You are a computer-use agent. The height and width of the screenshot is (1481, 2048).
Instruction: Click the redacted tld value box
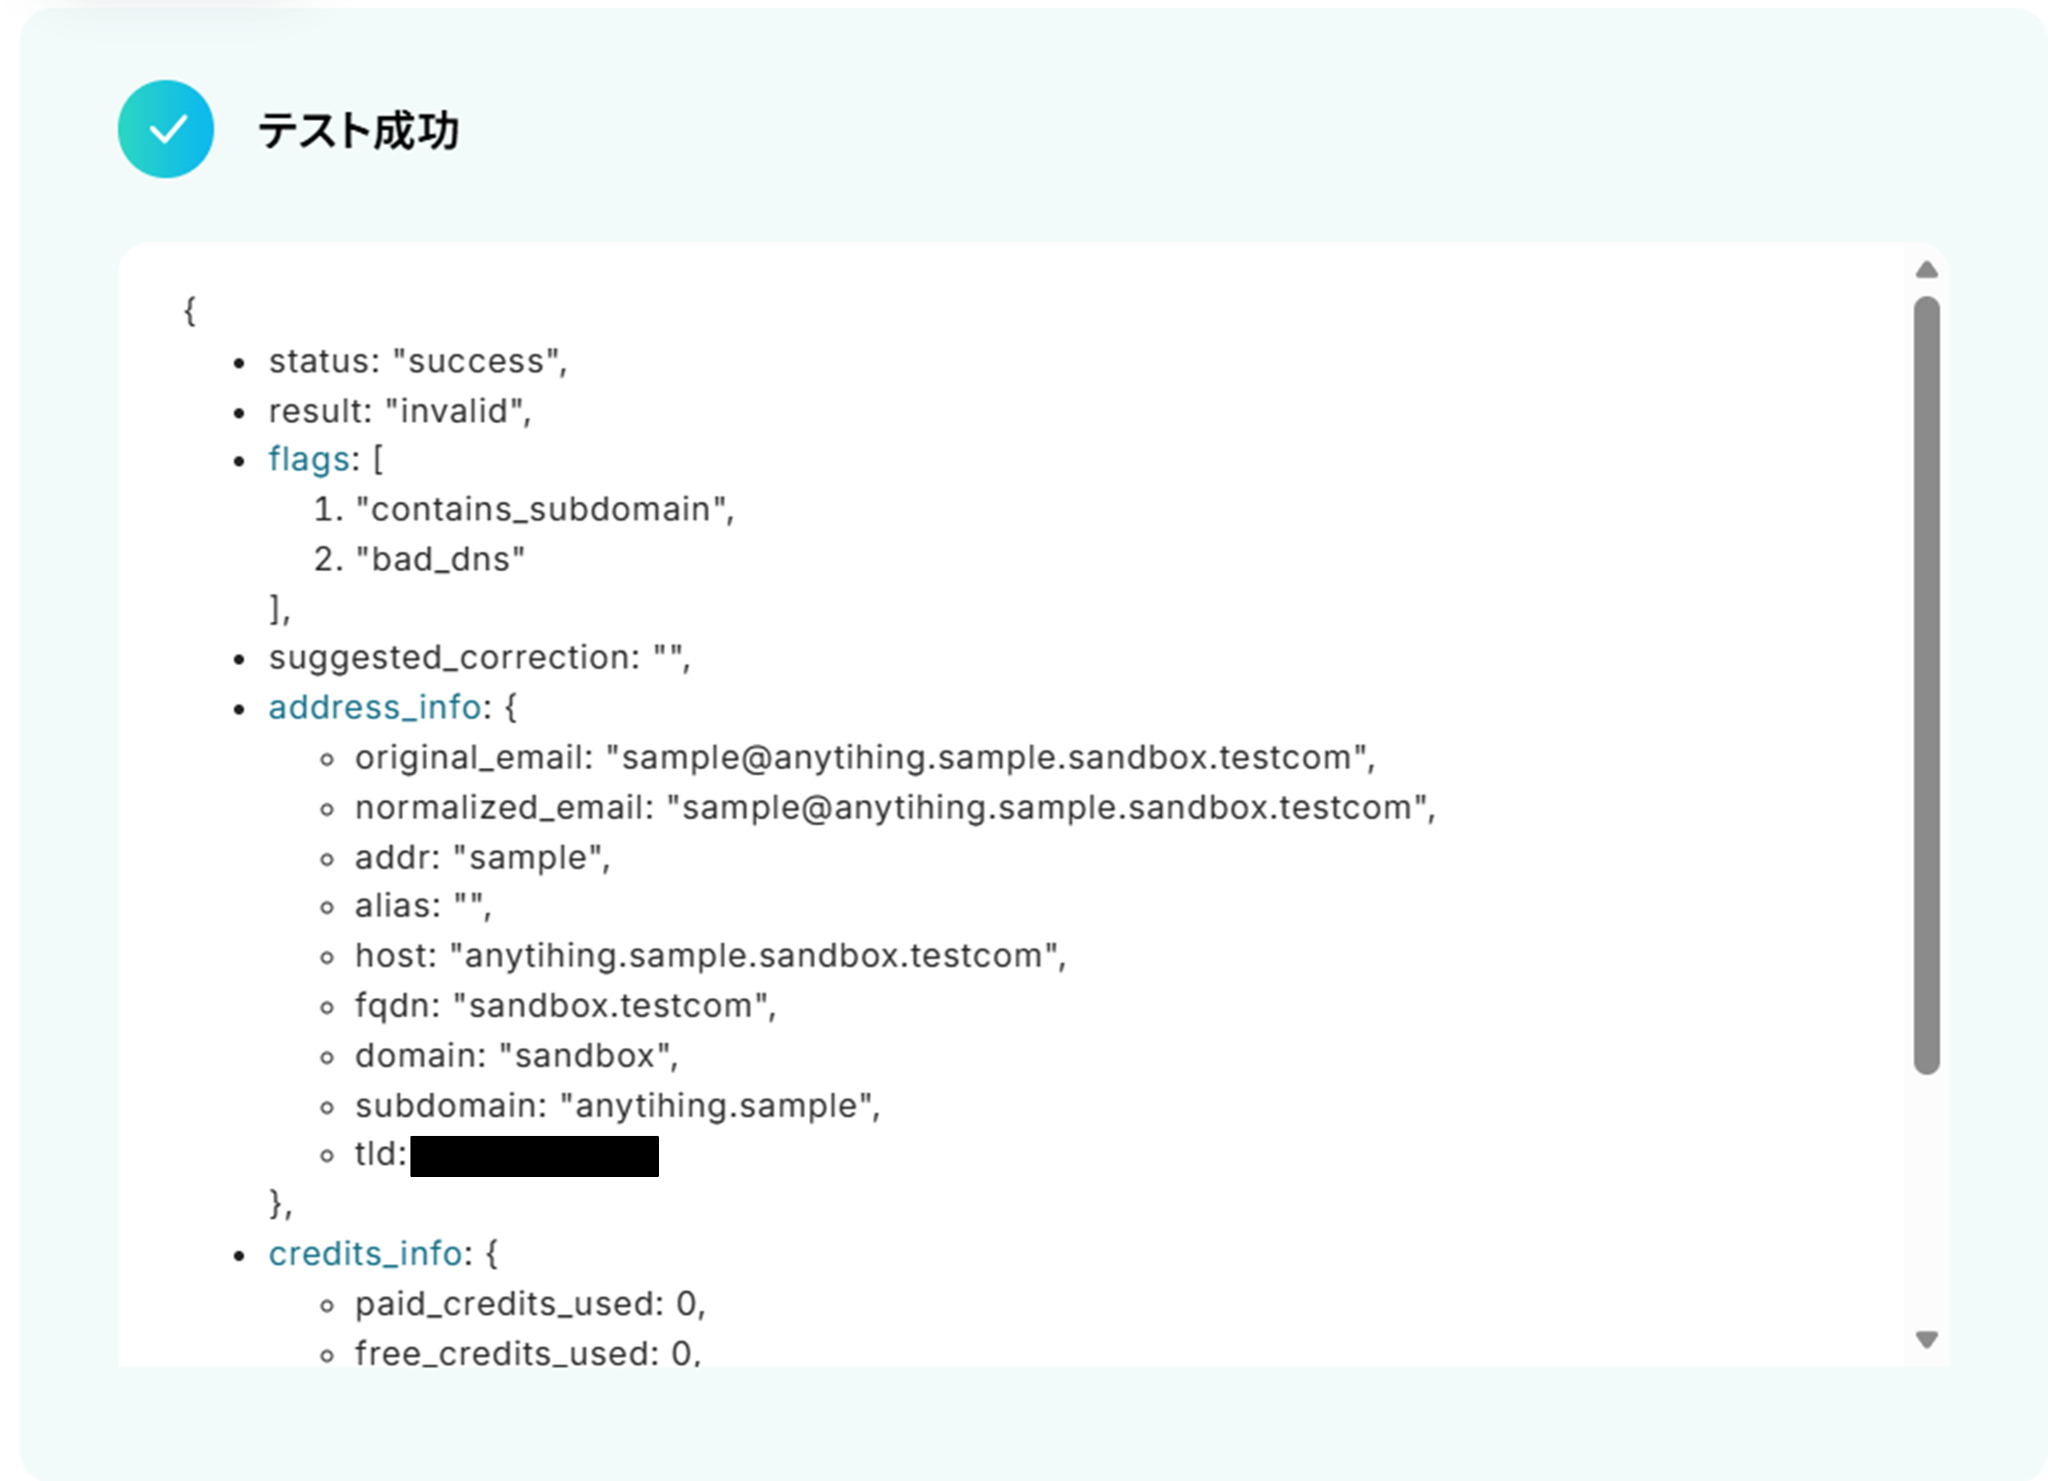pyautogui.click(x=534, y=1156)
